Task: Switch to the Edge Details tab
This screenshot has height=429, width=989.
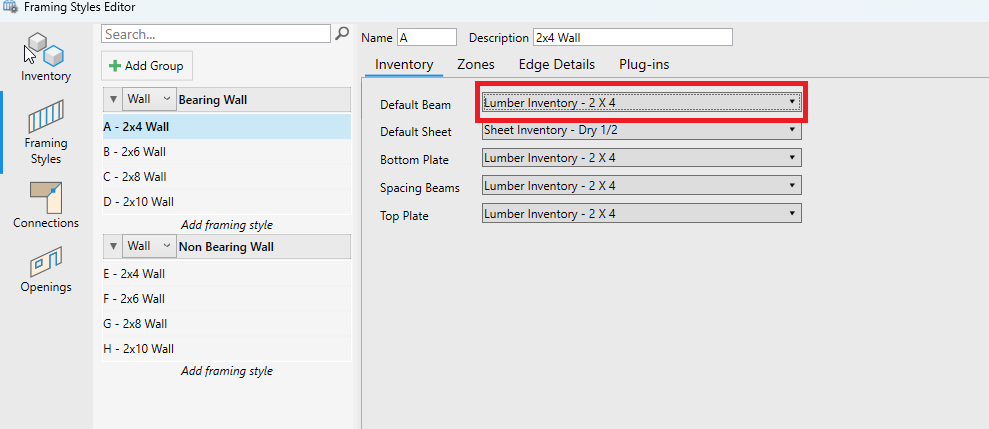Action: point(556,64)
